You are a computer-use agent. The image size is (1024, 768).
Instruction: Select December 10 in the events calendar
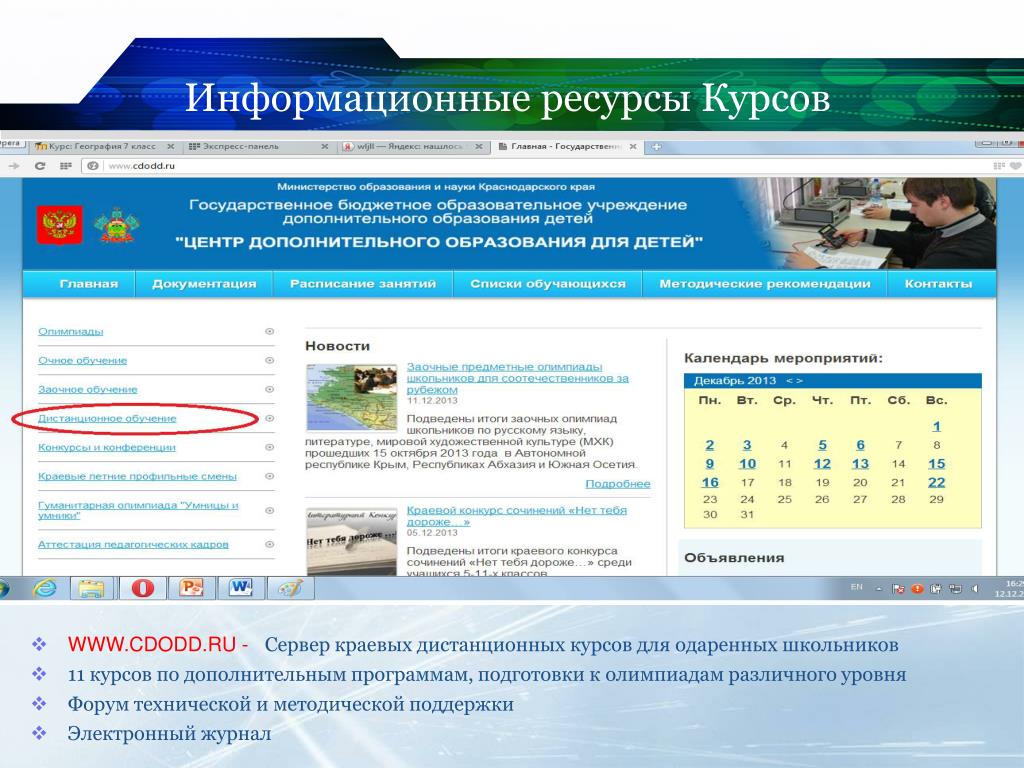747,464
